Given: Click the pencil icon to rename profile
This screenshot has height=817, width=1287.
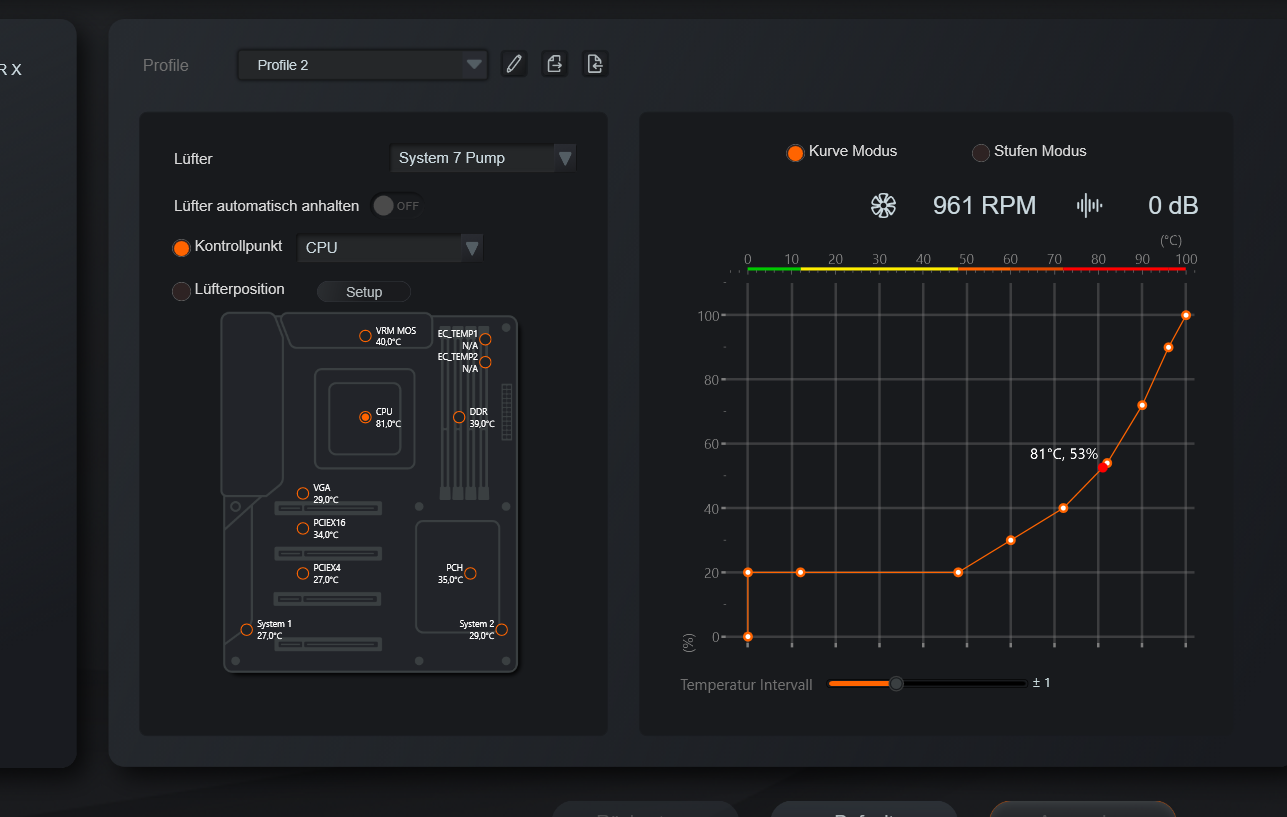Looking at the screenshot, I should click(x=514, y=64).
